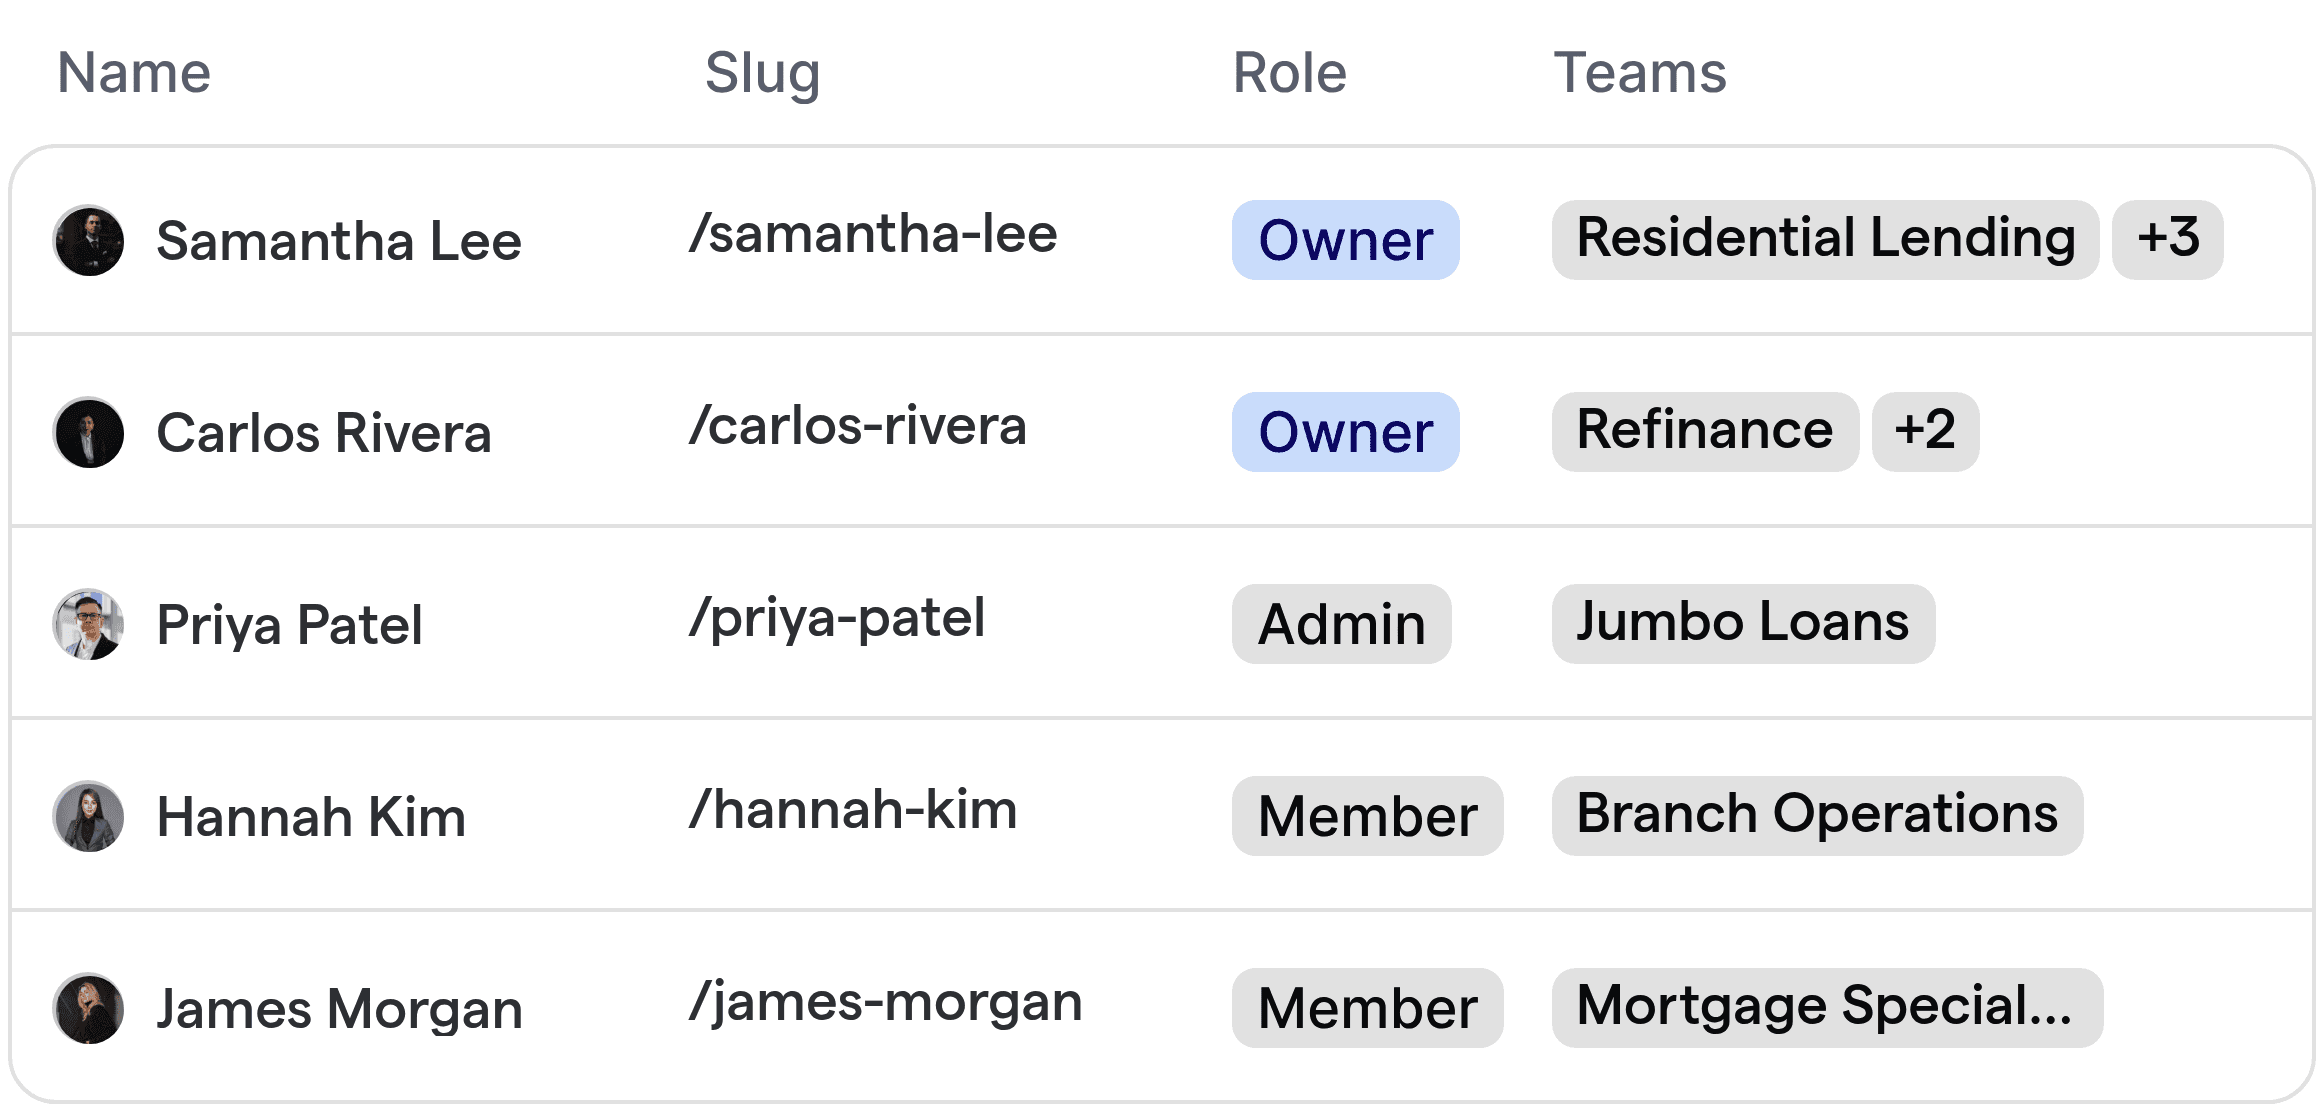Click Carlos Rivera's profile avatar
2324x1112 pixels.
click(88, 432)
